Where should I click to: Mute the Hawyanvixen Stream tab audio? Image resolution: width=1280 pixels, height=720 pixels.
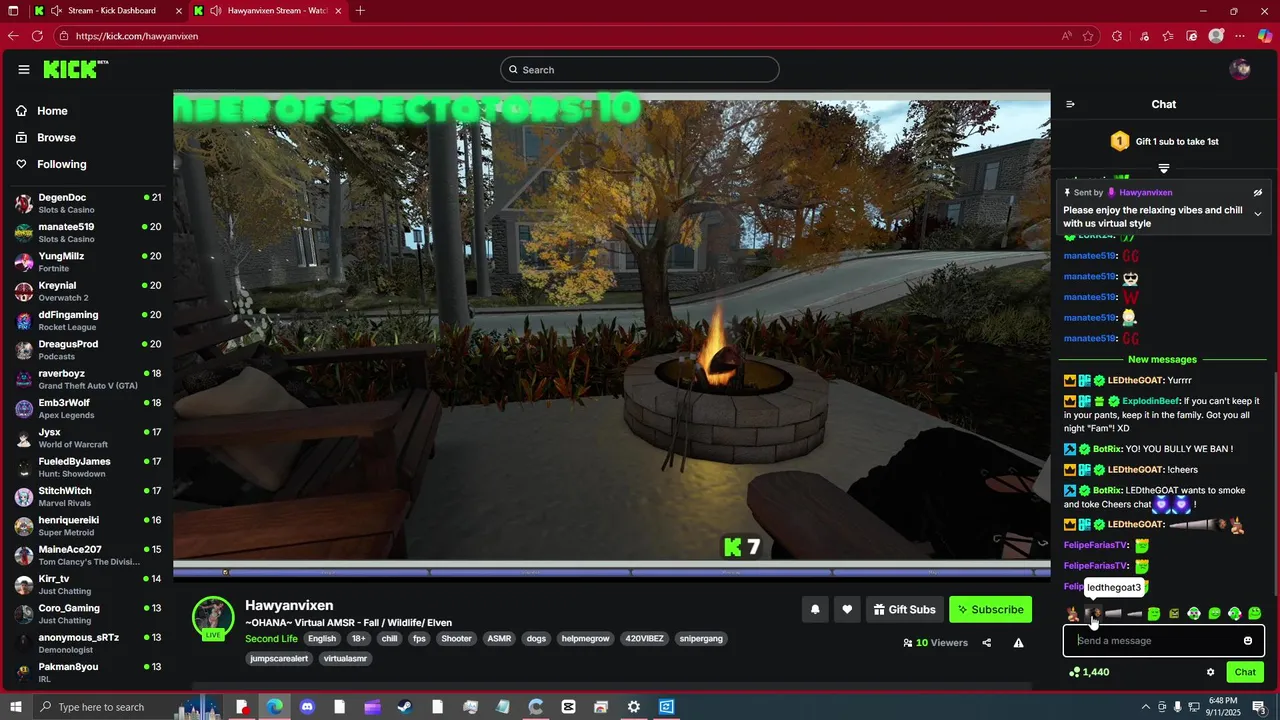pyautogui.click(x=216, y=11)
